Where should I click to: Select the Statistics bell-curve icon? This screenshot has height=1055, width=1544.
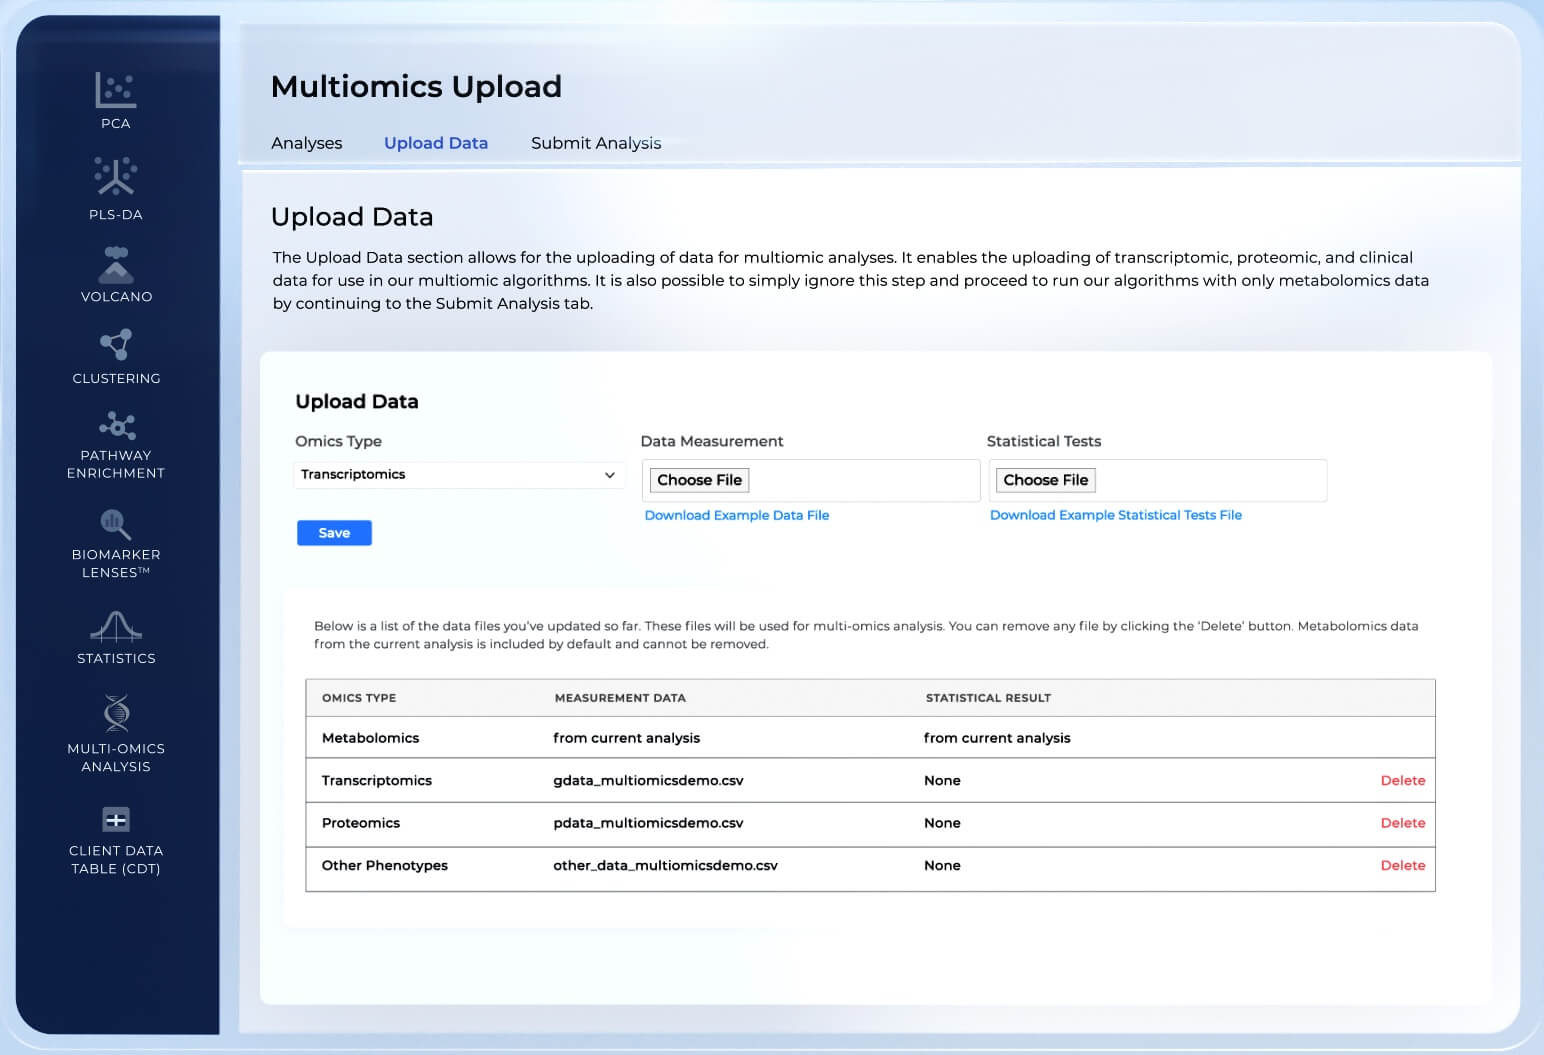116,626
